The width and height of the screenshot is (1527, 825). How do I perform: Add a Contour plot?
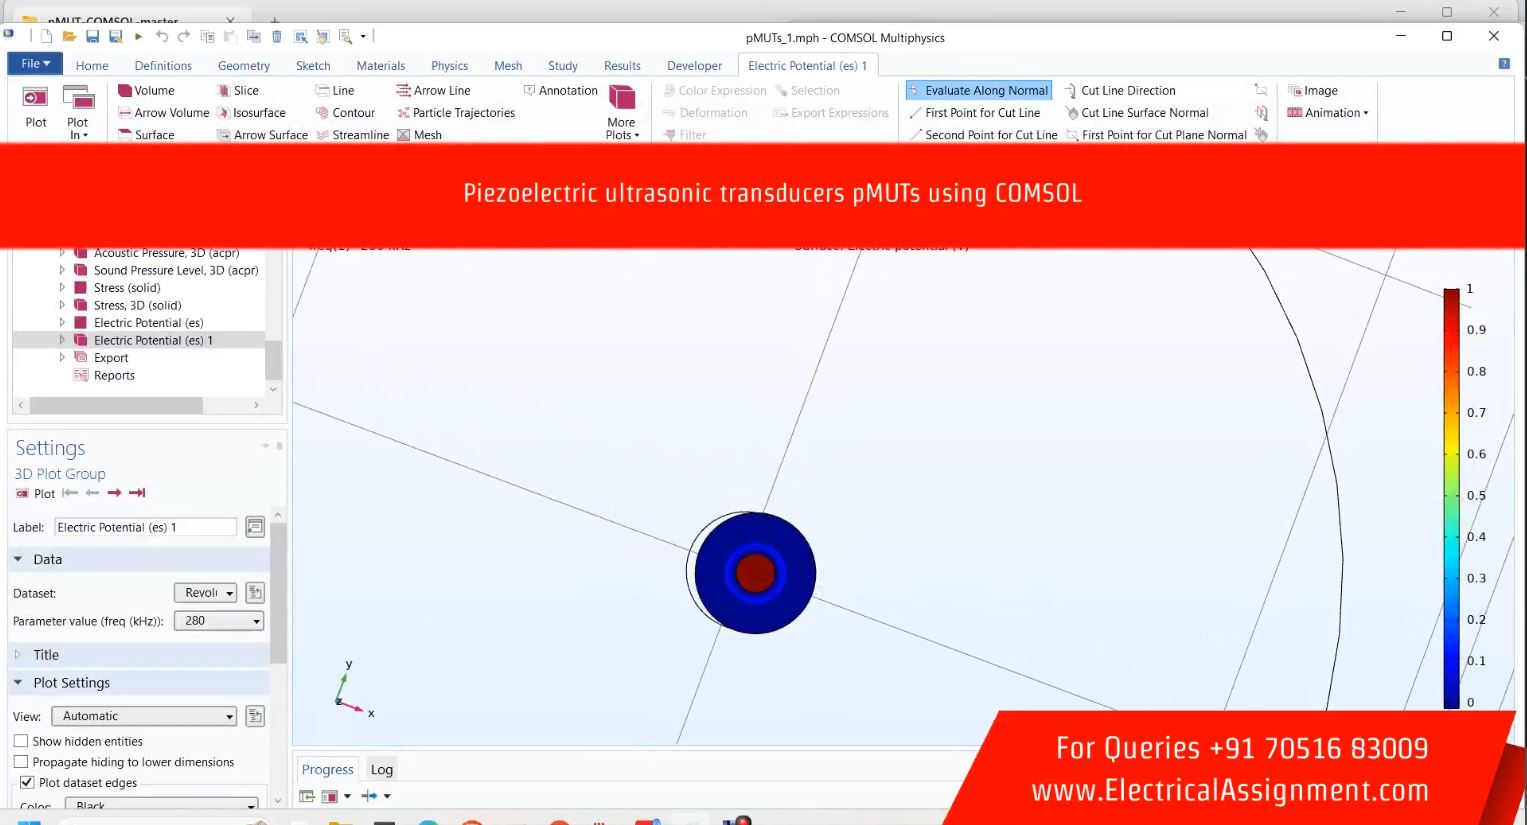coord(345,113)
